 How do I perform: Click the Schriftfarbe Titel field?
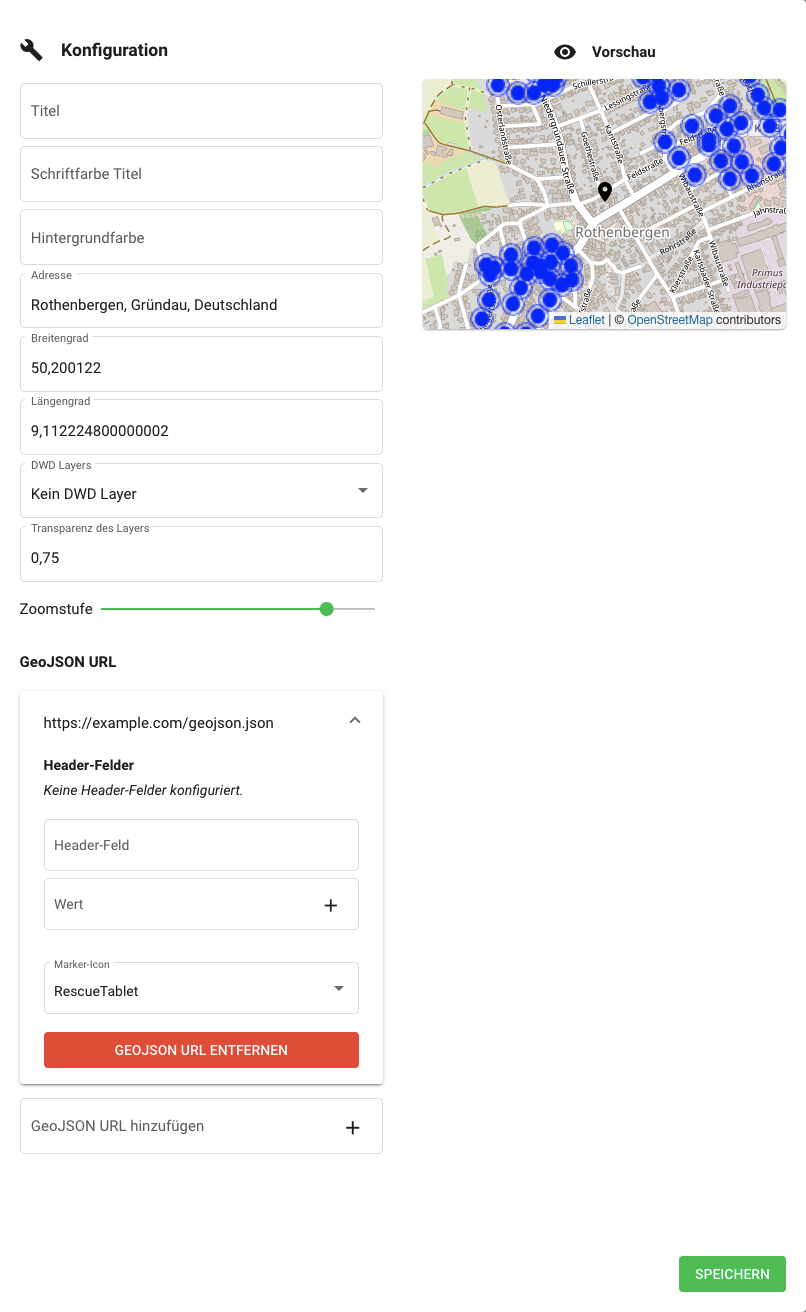pos(201,174)
